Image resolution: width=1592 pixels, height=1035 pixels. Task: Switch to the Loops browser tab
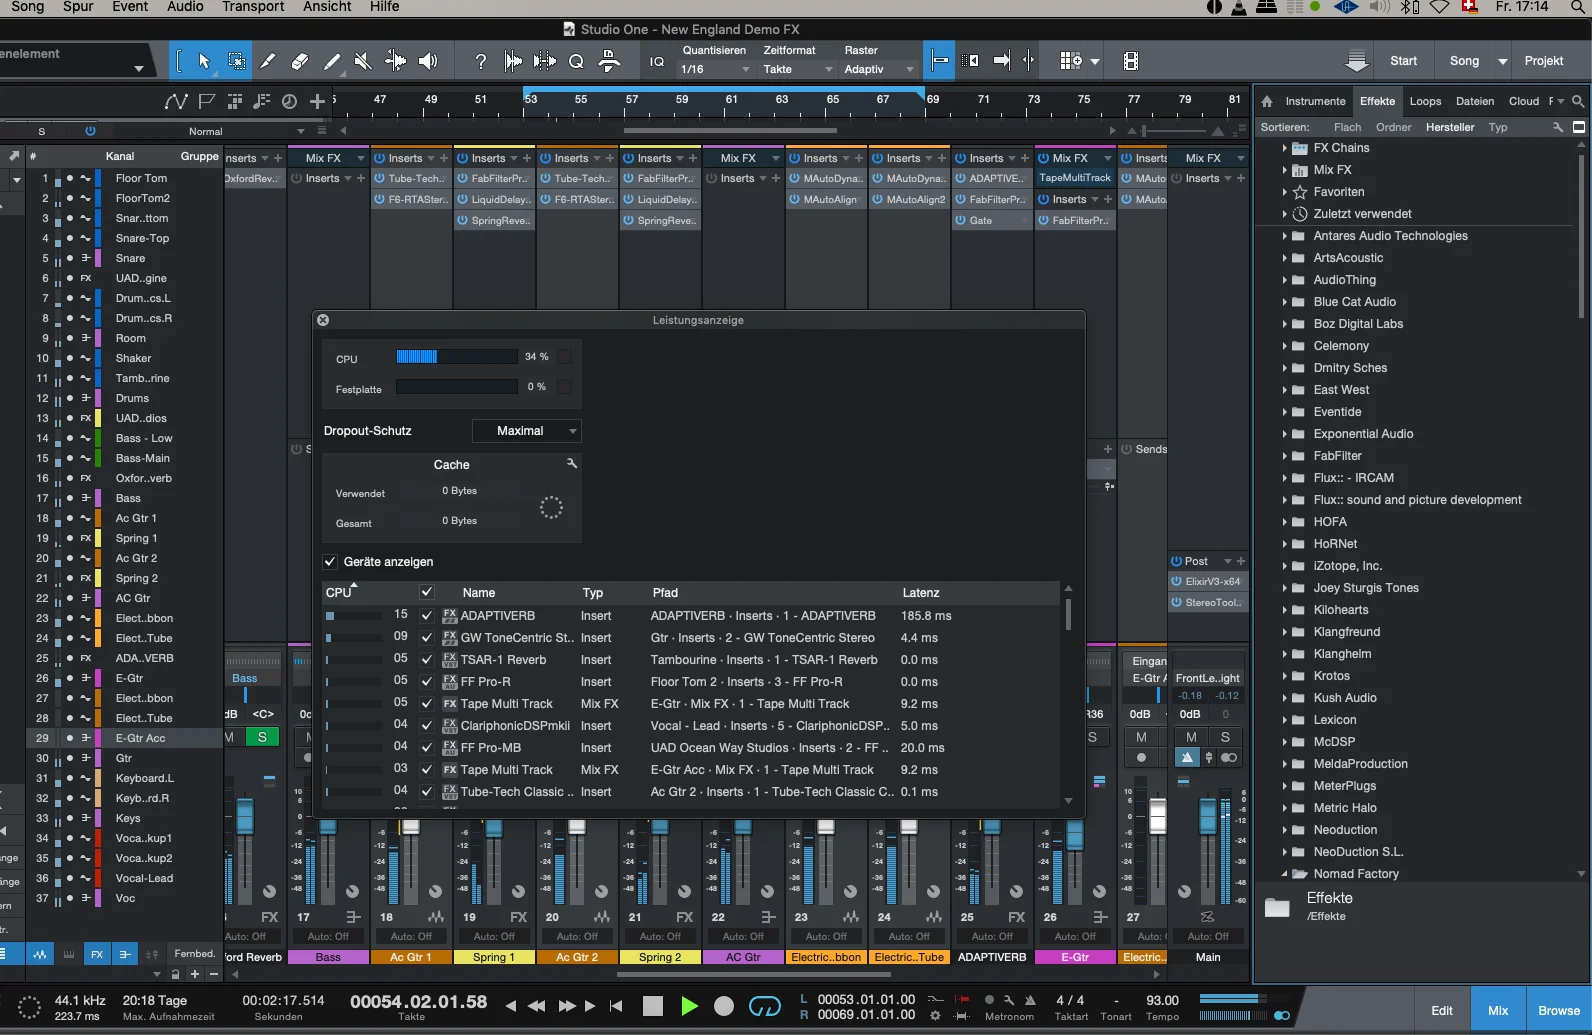pos(1425,101)
